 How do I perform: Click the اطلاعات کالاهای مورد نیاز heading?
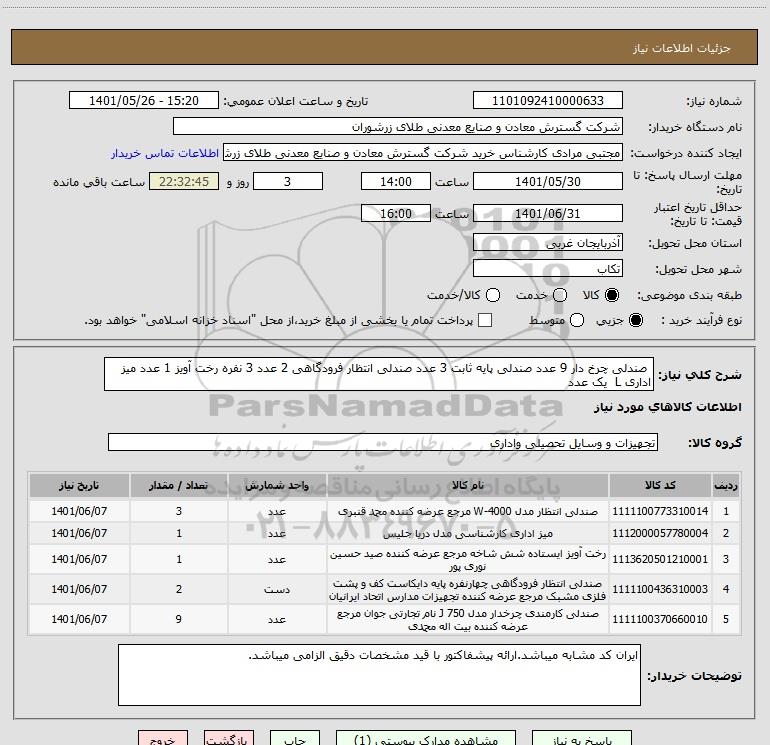coord(668,407)
